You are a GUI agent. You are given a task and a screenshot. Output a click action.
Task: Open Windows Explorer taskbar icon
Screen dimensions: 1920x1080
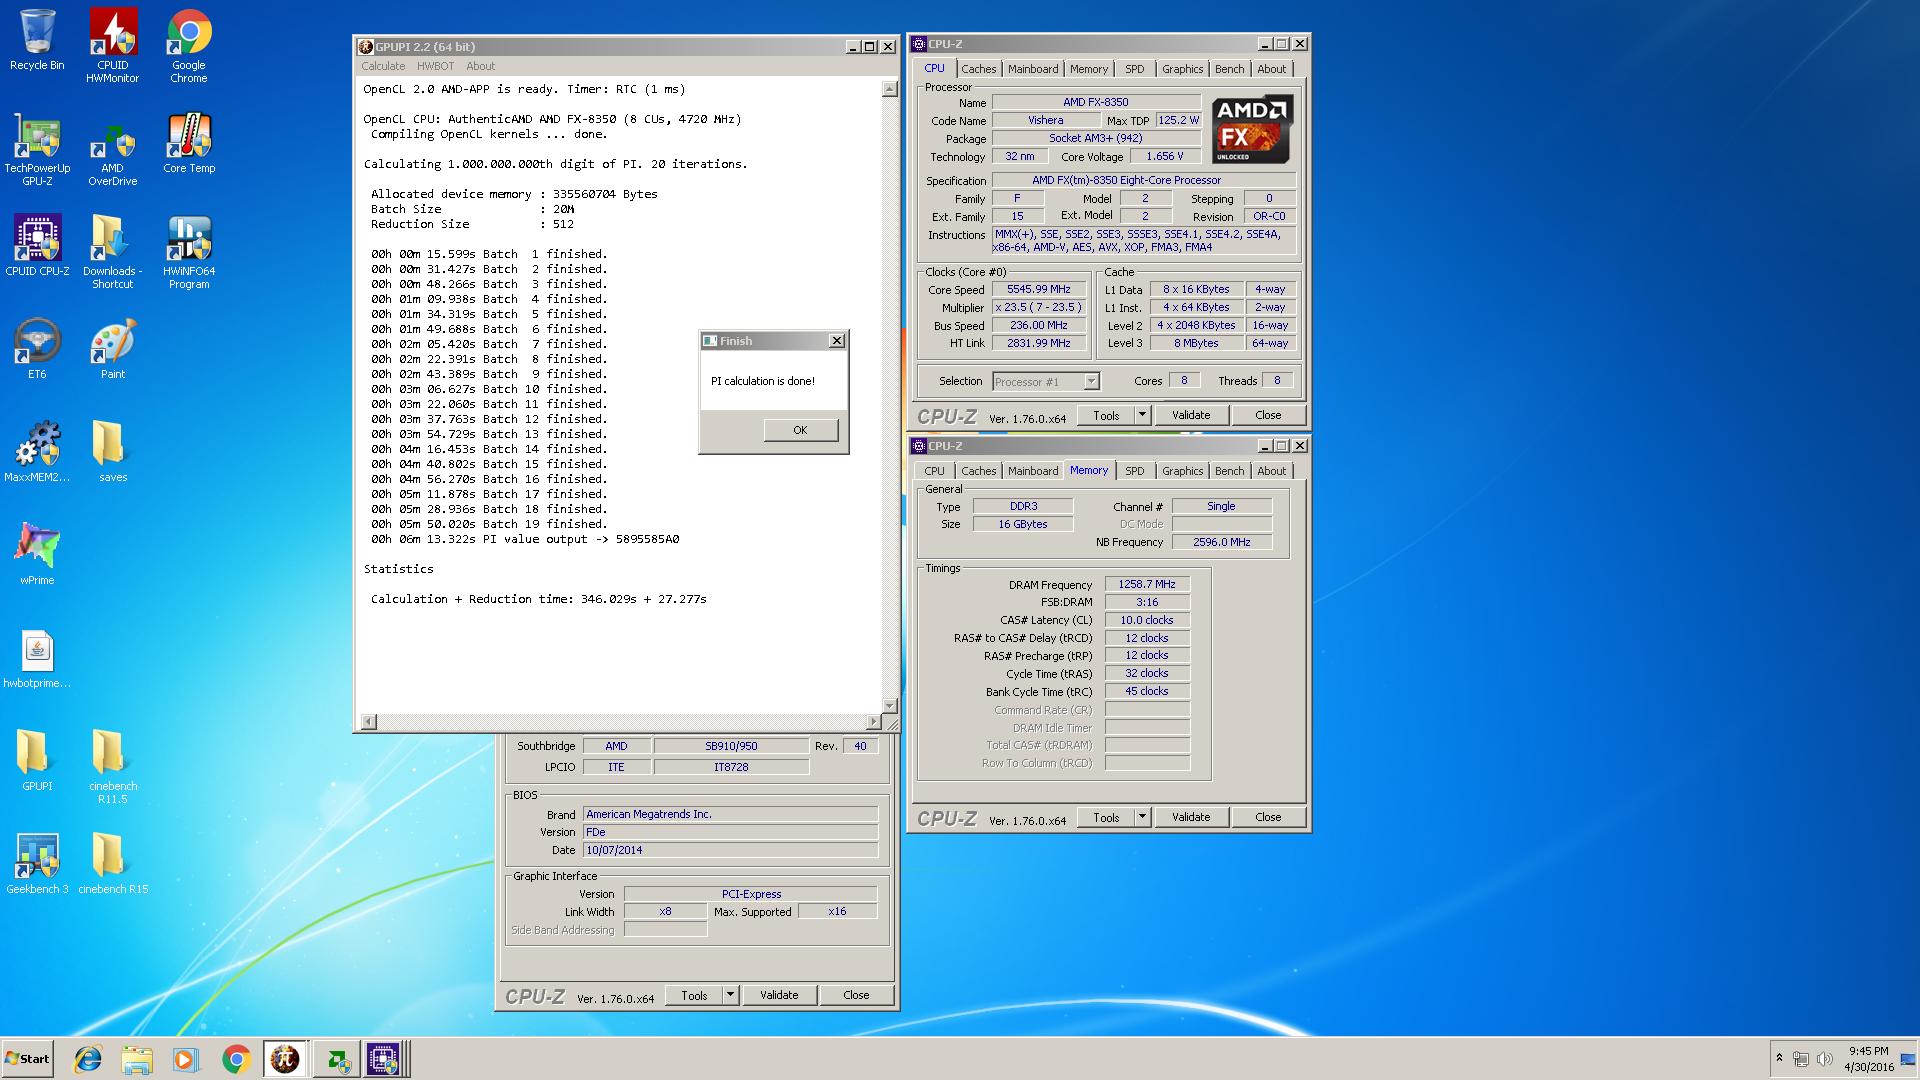(x=137, y=1059)
